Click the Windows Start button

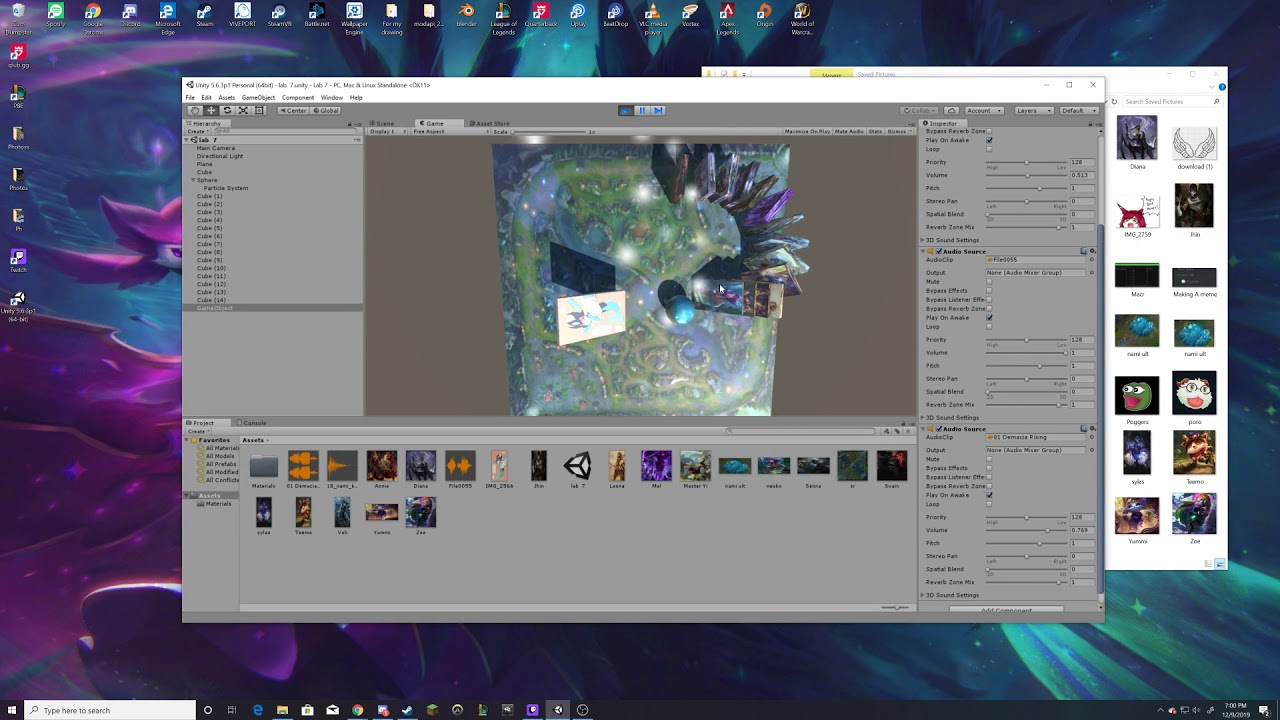11,710
